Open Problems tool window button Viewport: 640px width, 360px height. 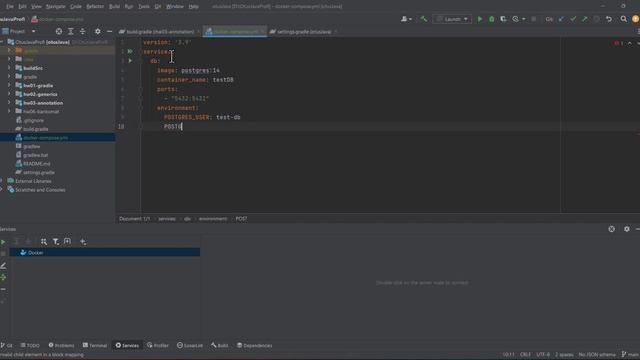click(x=61, y=345)
